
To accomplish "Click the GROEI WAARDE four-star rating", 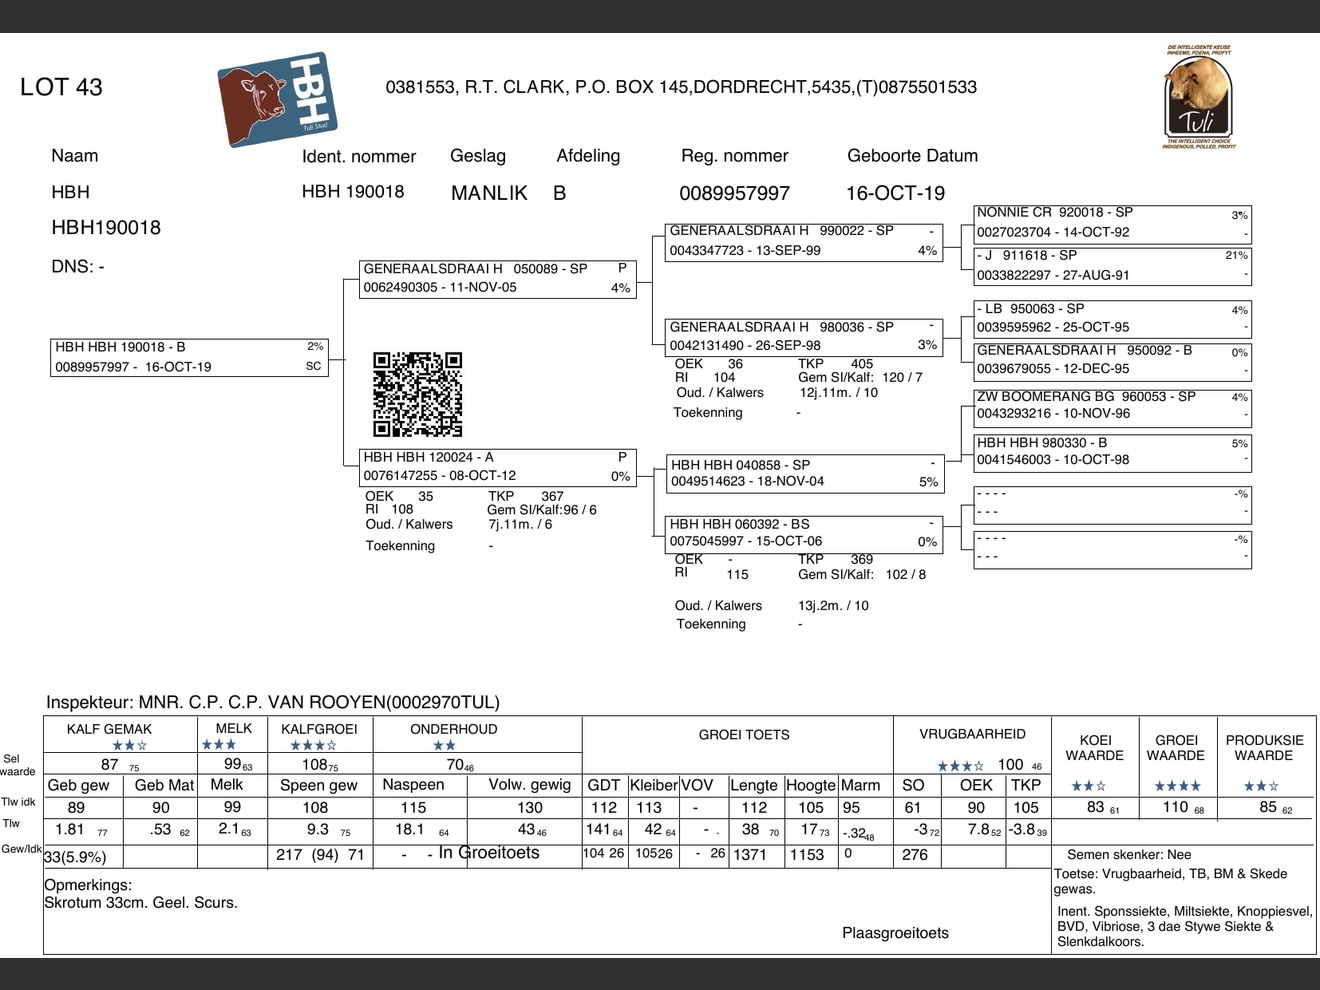I will click(1177, 786).
